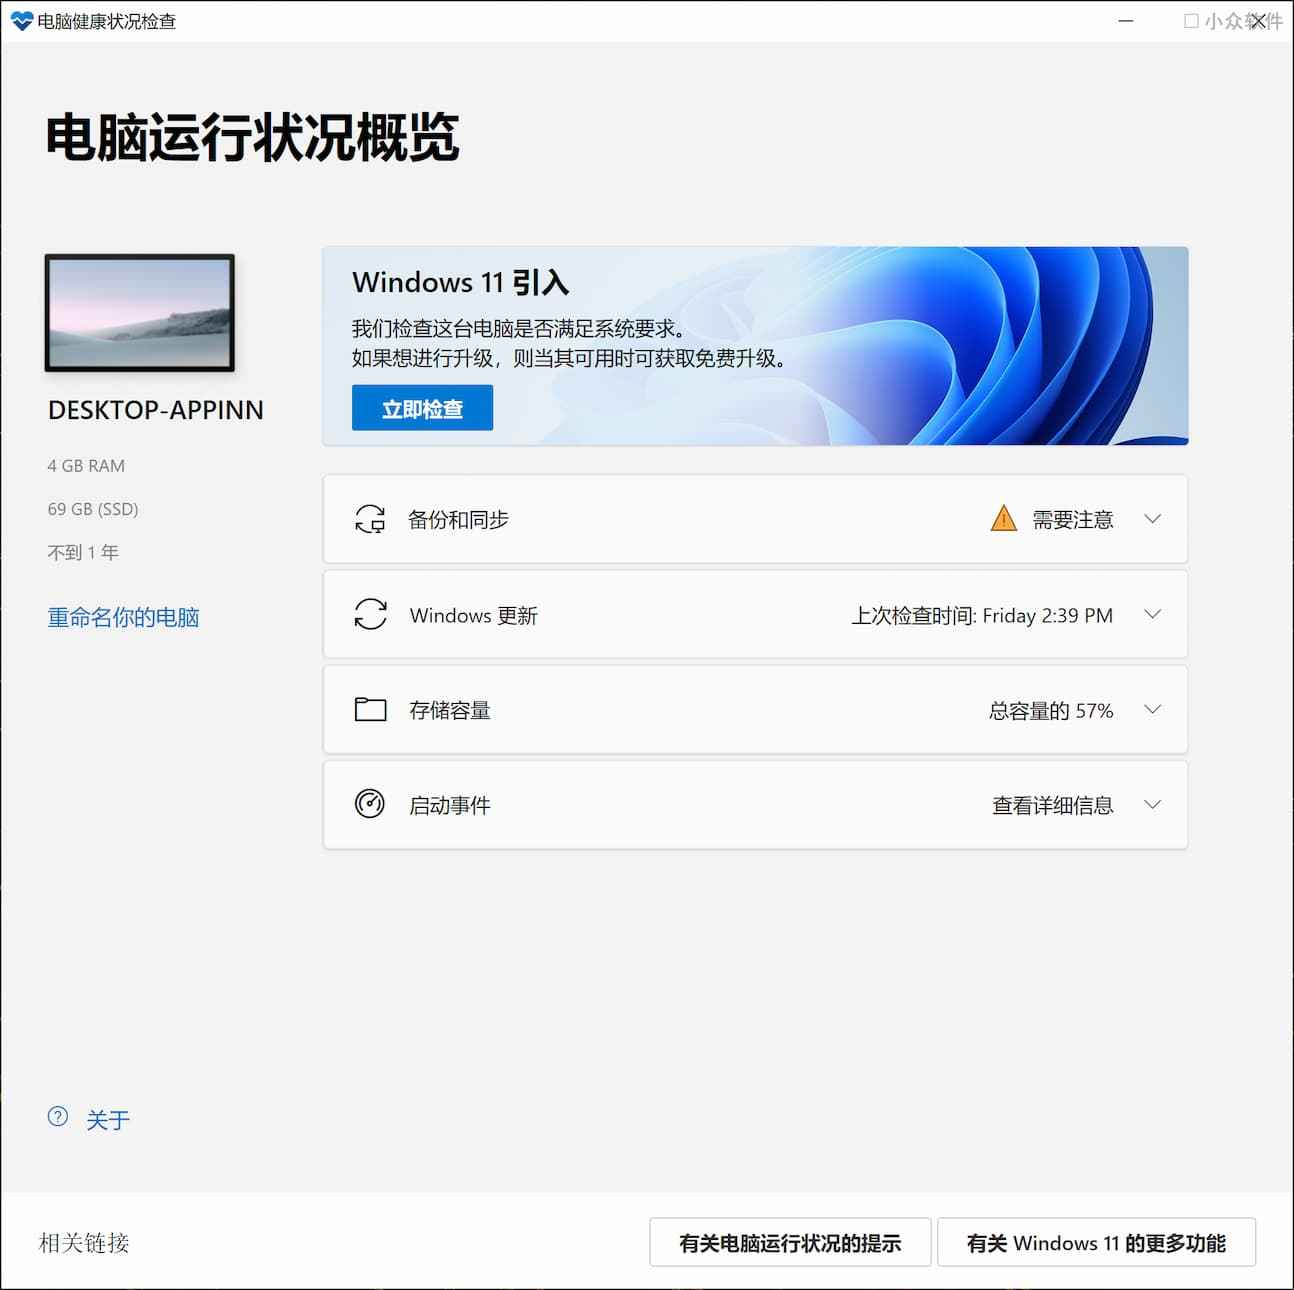Click the 备份和同步 label
1294x1290 pixels.
click(x=458, y=519)
